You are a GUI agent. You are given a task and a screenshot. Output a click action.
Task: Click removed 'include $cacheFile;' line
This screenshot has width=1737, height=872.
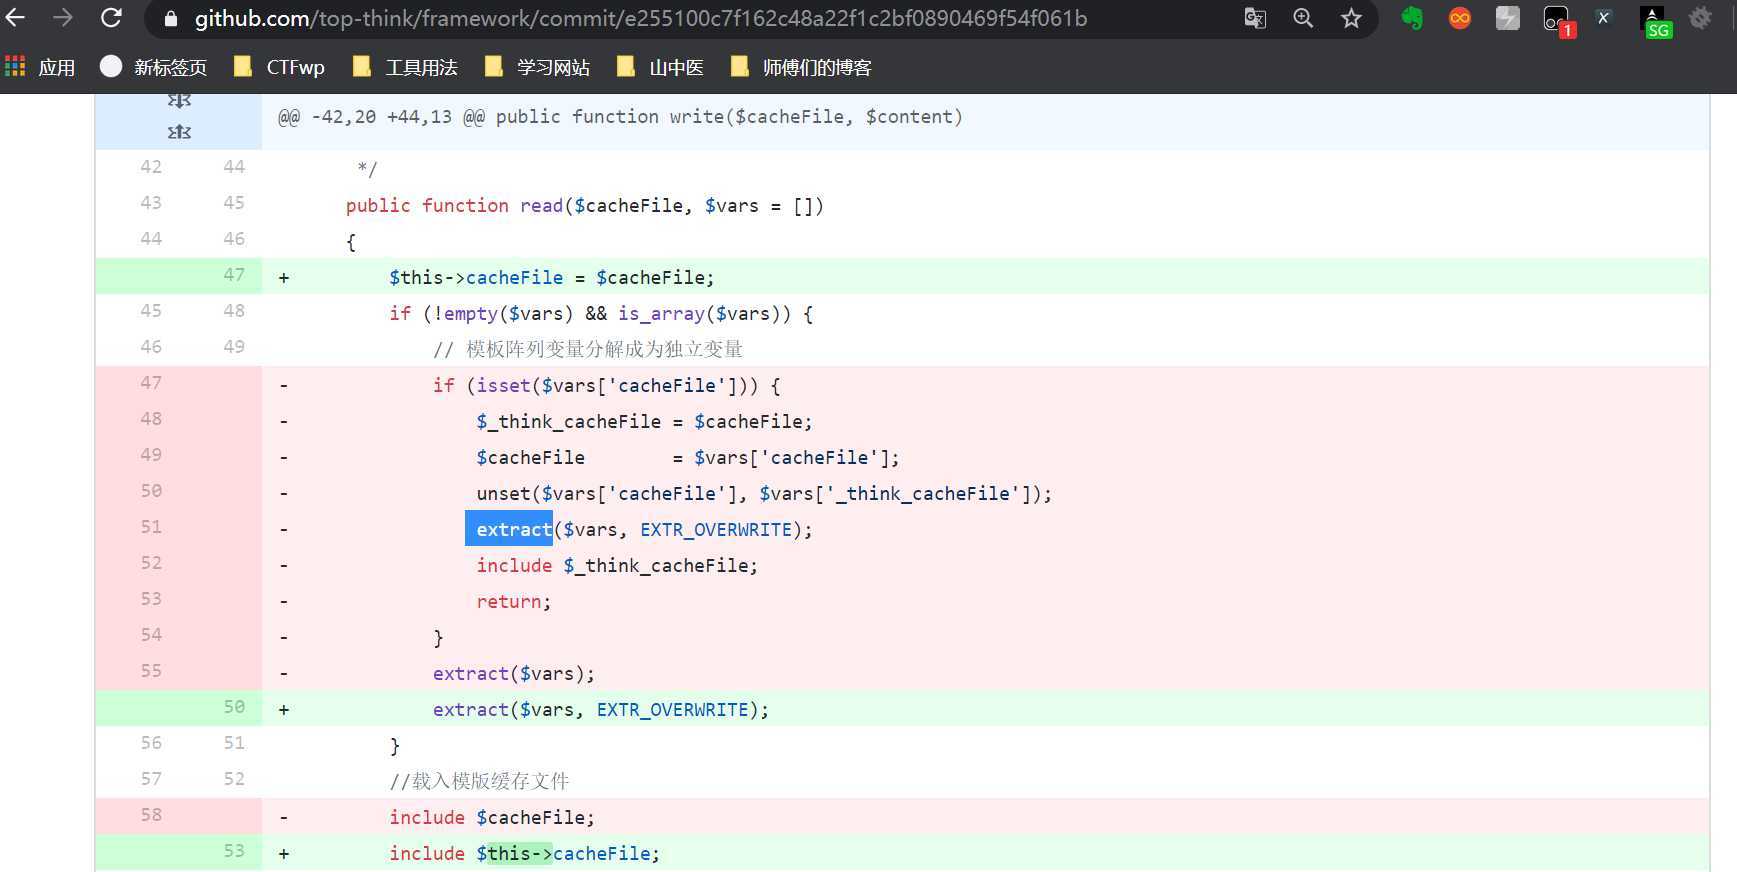tap(492, 818)
